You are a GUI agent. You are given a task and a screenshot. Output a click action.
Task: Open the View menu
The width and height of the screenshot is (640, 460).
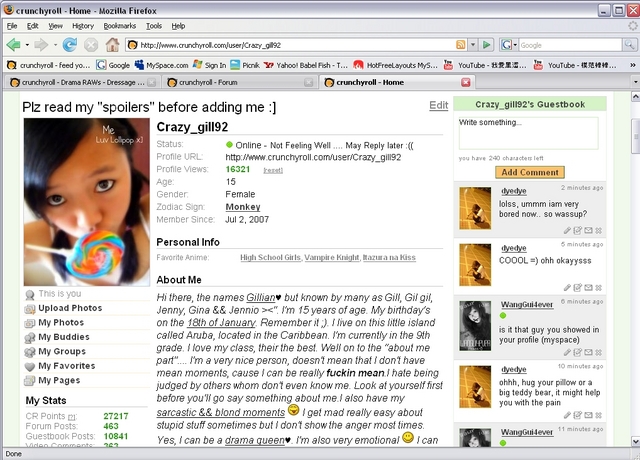click(56, 26)
